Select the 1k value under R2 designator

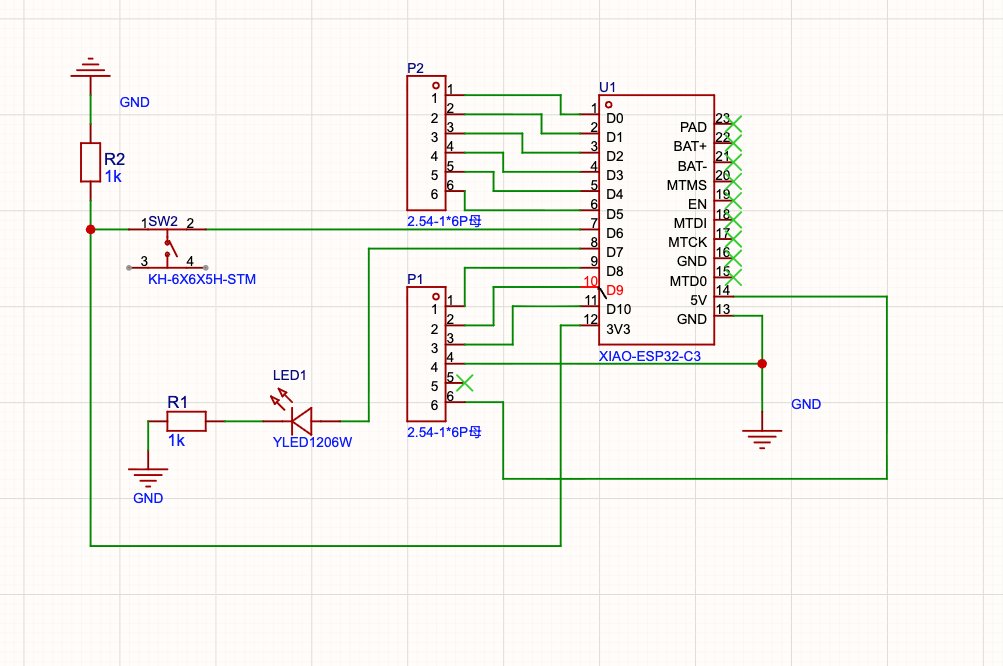pyautogui.click(x=113, y=177)
